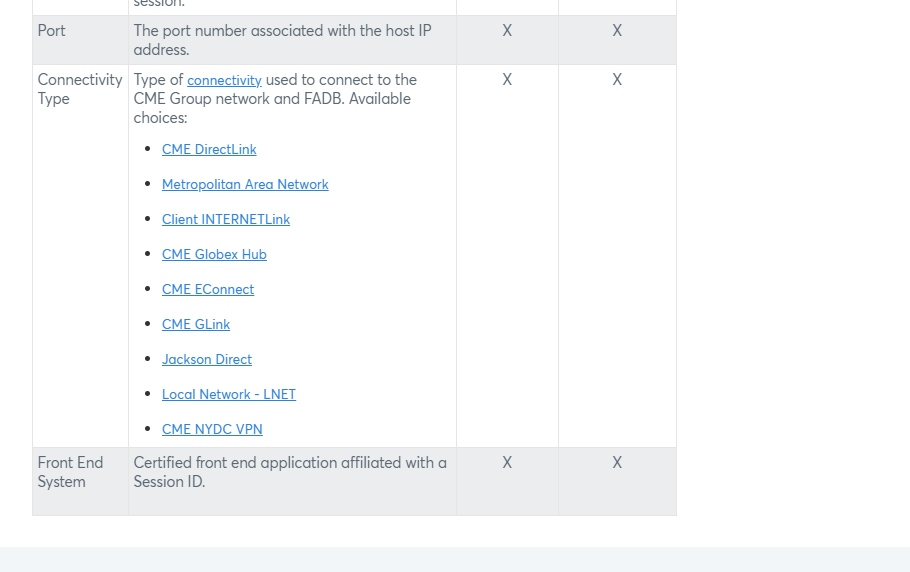Image resolution: width=910 pixels, height=572 pixels.
Task: Click the Front End System row label
Action: click(70, 472)
